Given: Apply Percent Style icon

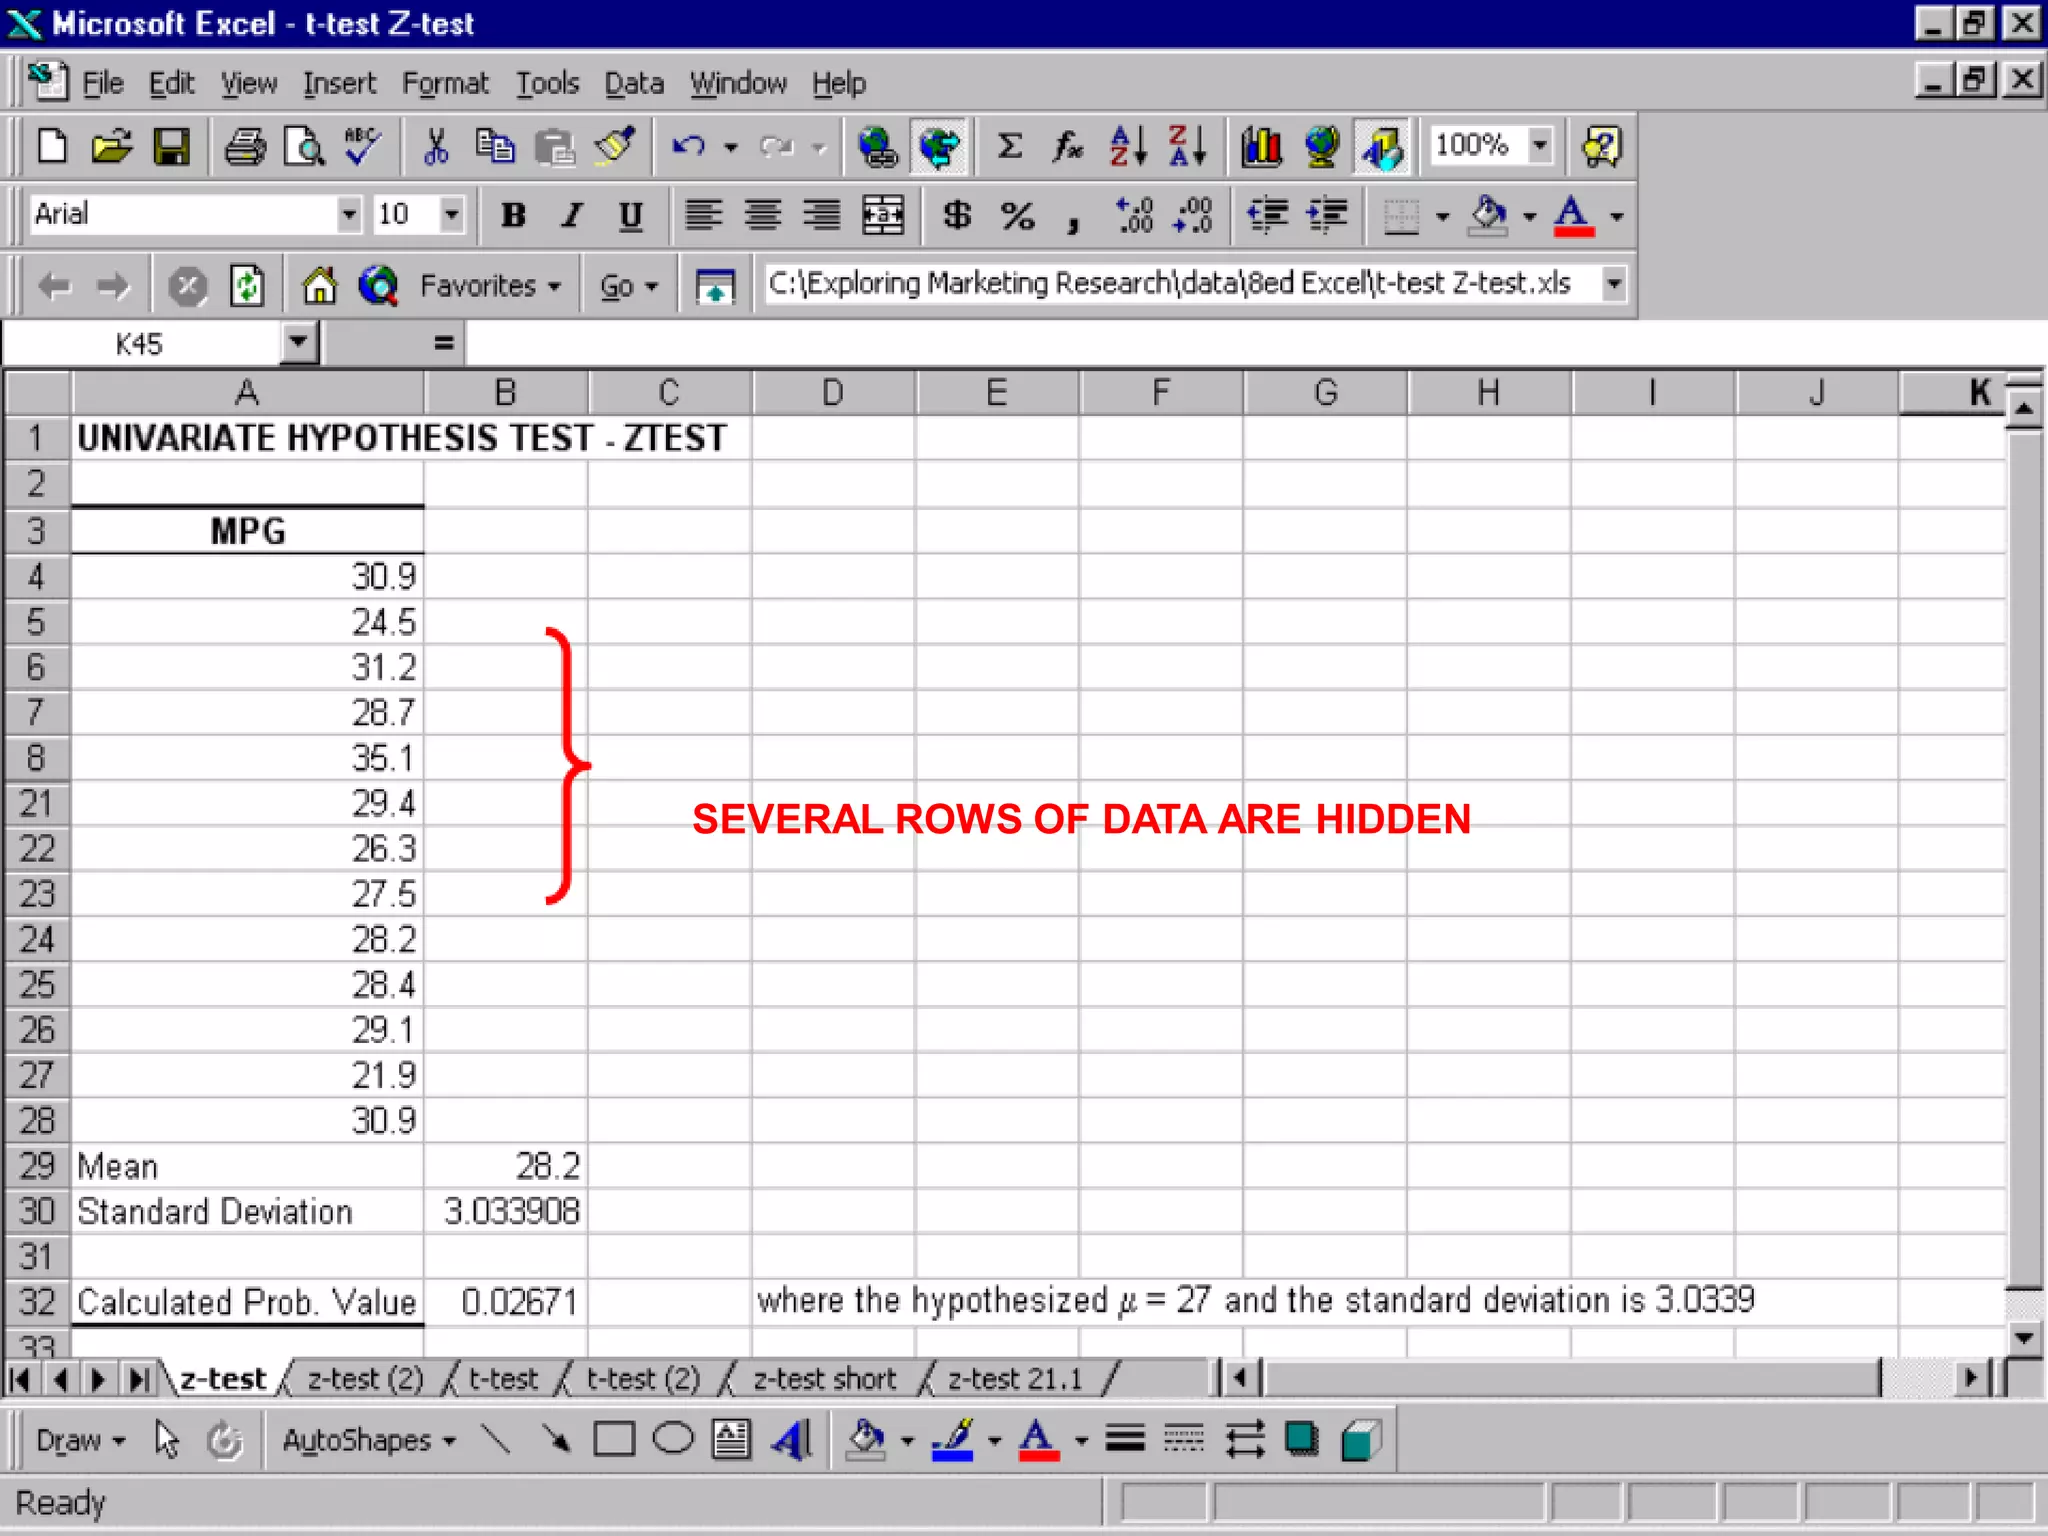Looking at the screenshot, I should pos(1017,215).
